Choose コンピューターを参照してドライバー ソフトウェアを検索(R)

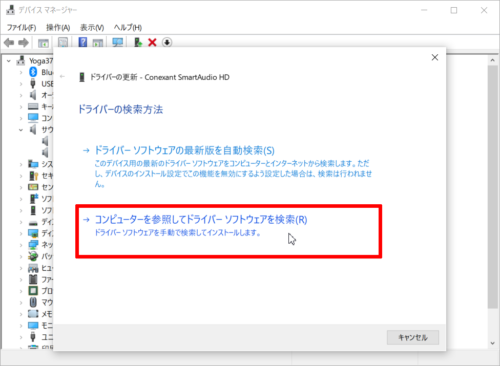pyautogui.click(x=201, y=220)
